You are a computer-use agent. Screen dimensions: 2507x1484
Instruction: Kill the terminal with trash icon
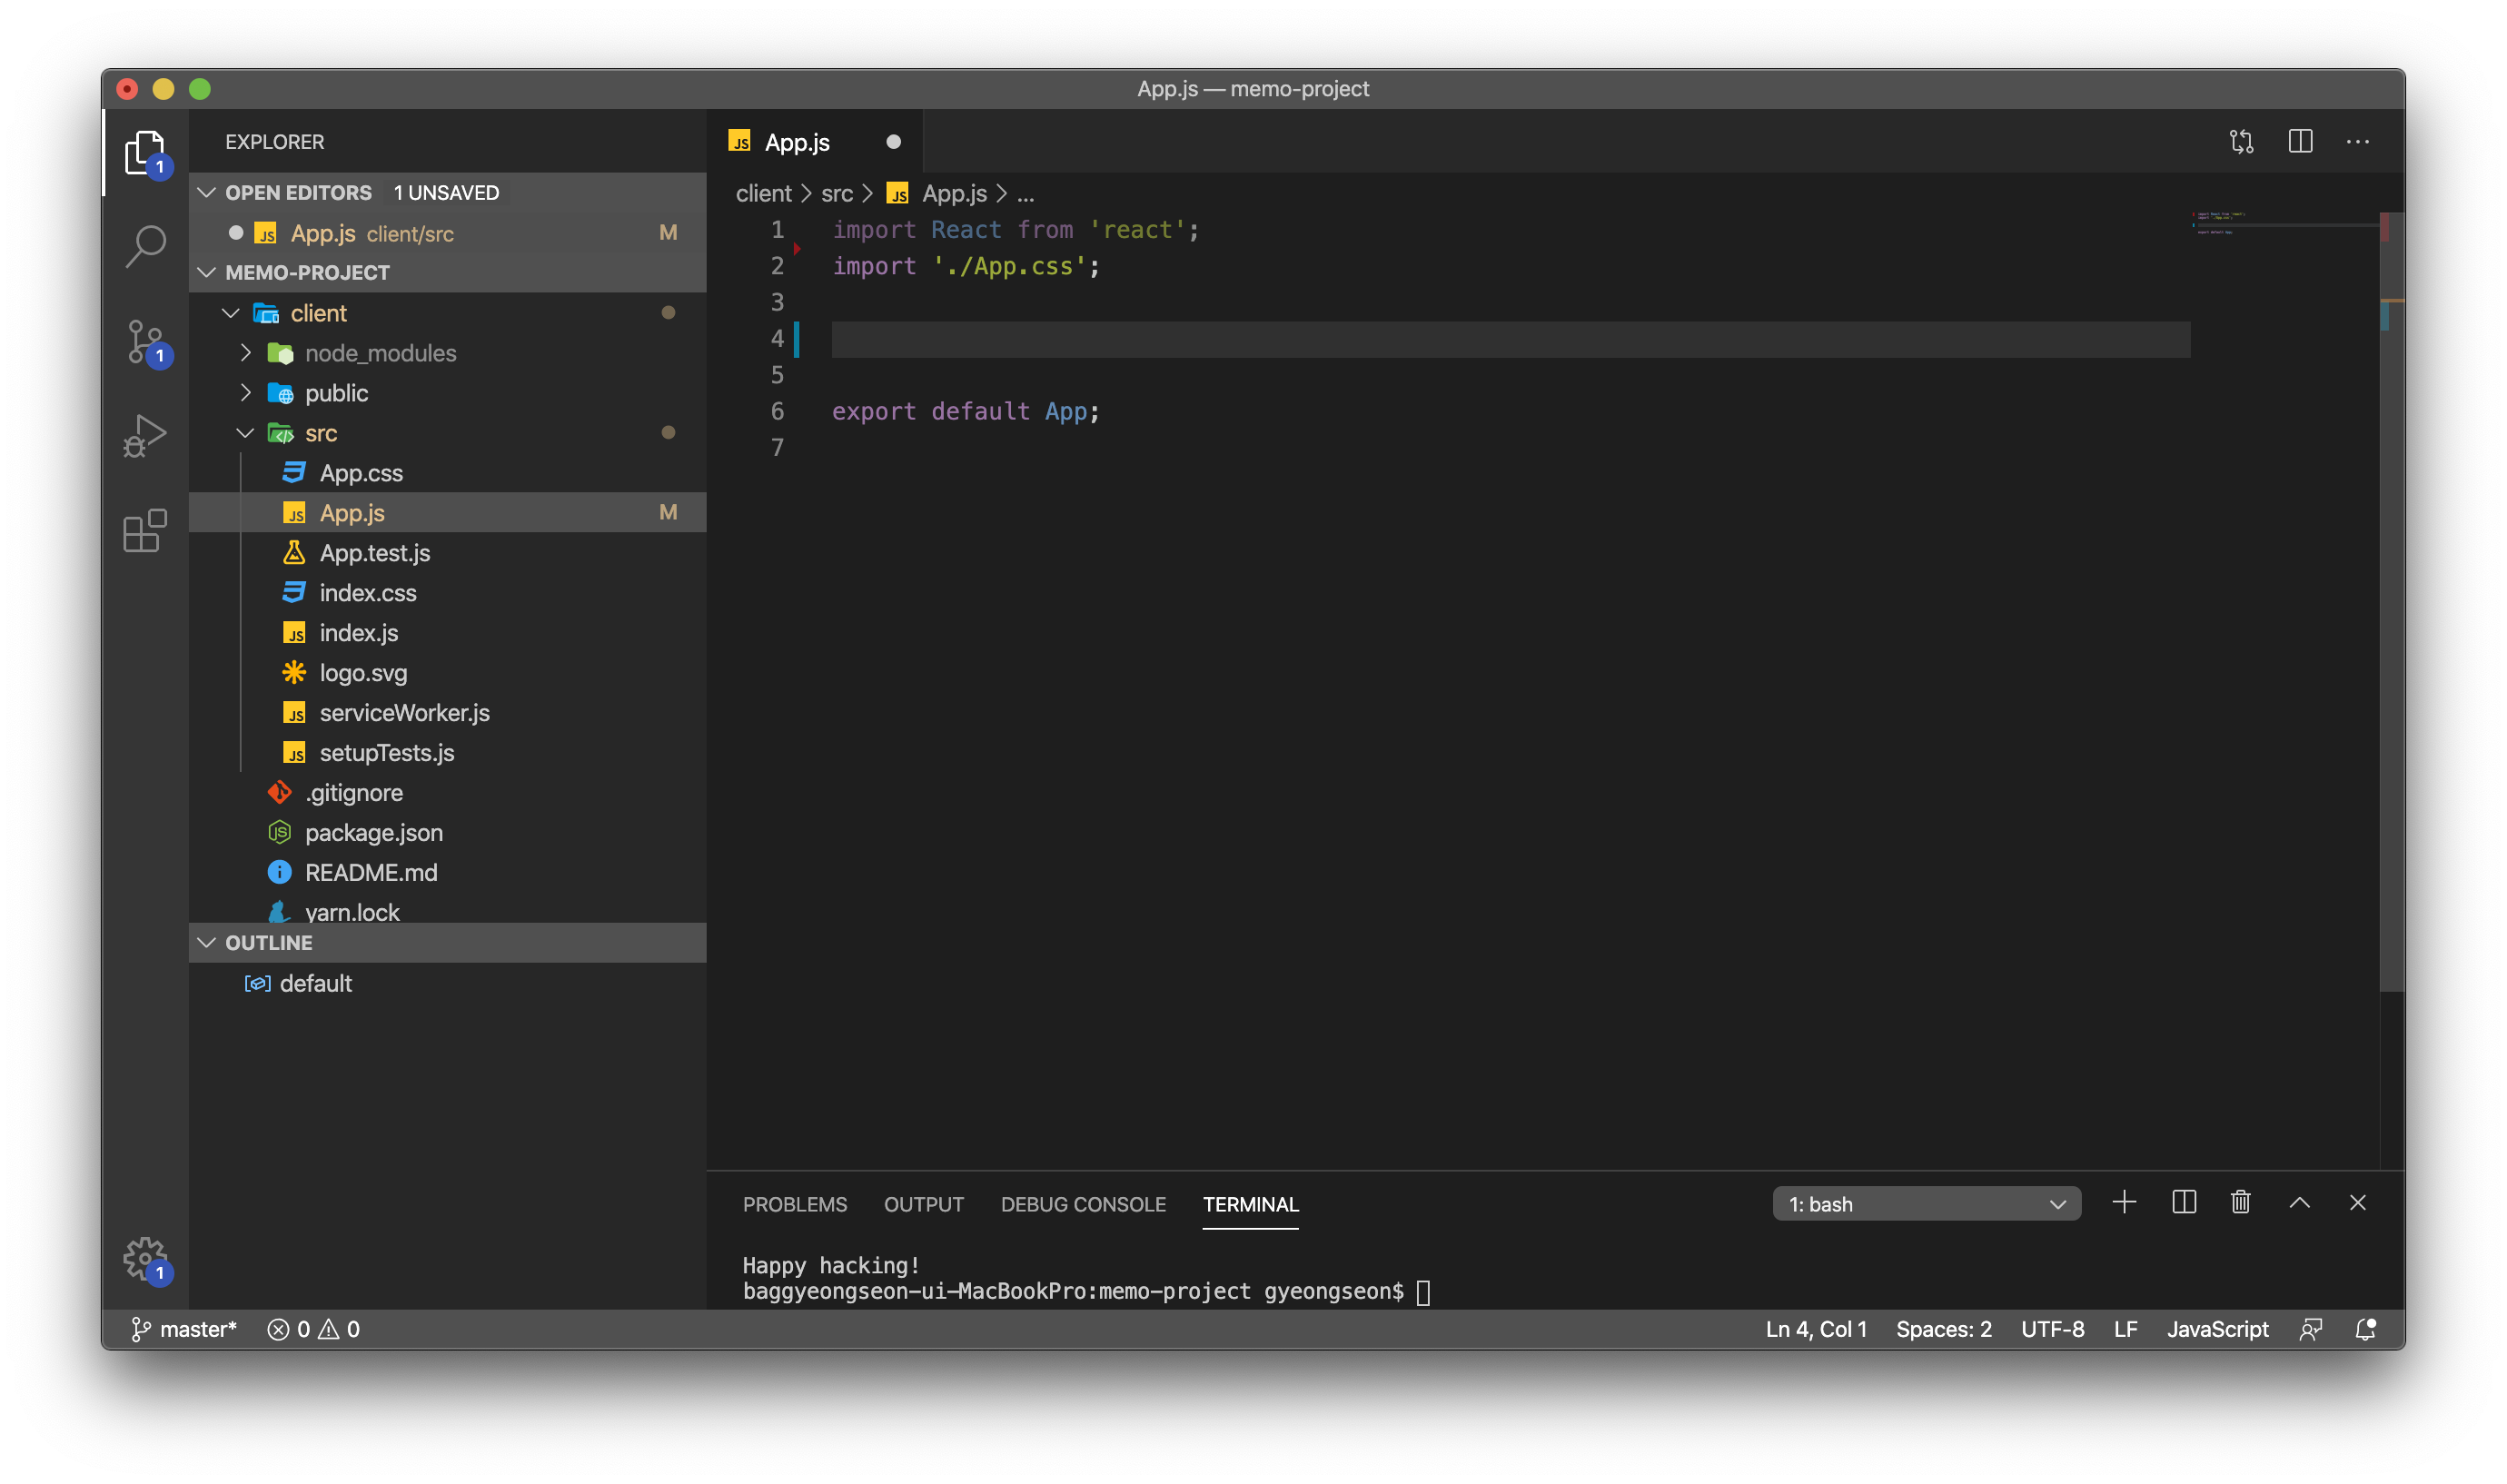tap(2240, 1203)
